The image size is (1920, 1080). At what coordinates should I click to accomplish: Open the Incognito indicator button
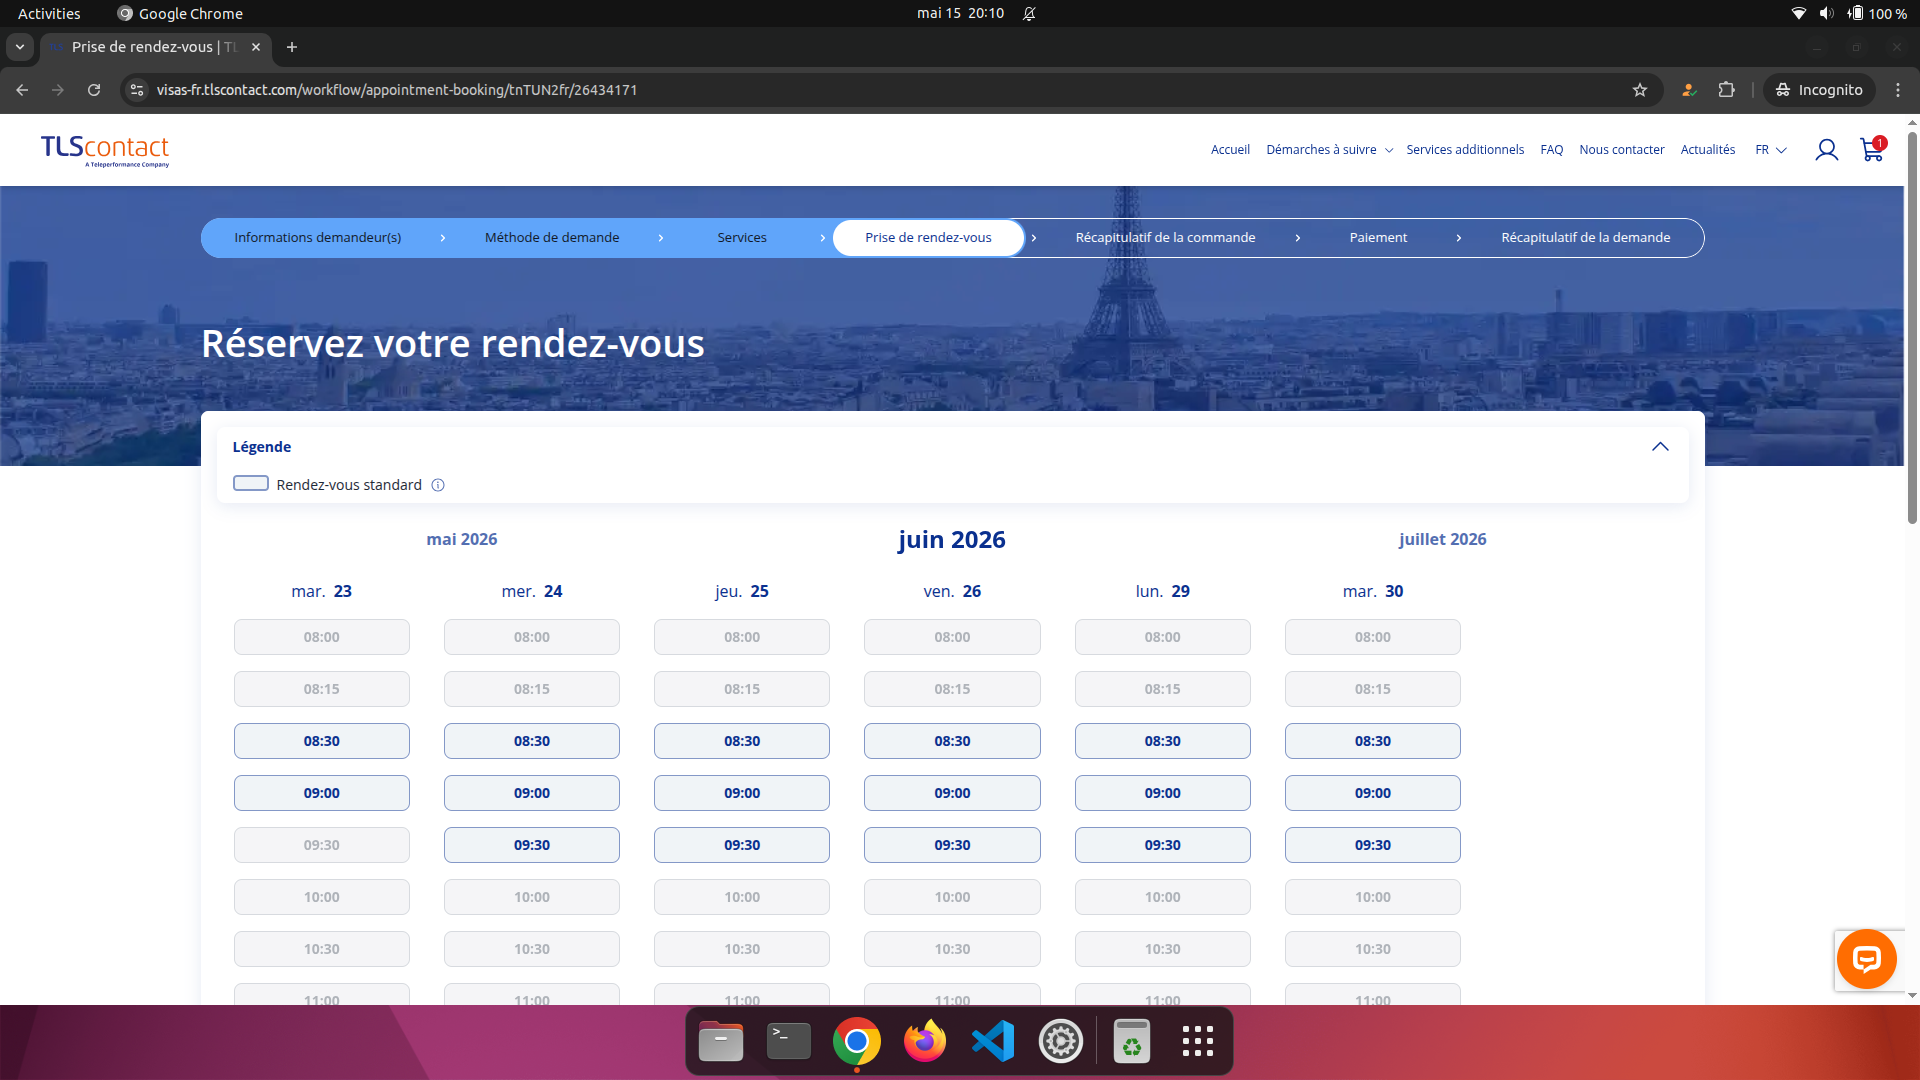click(1819, 90)
